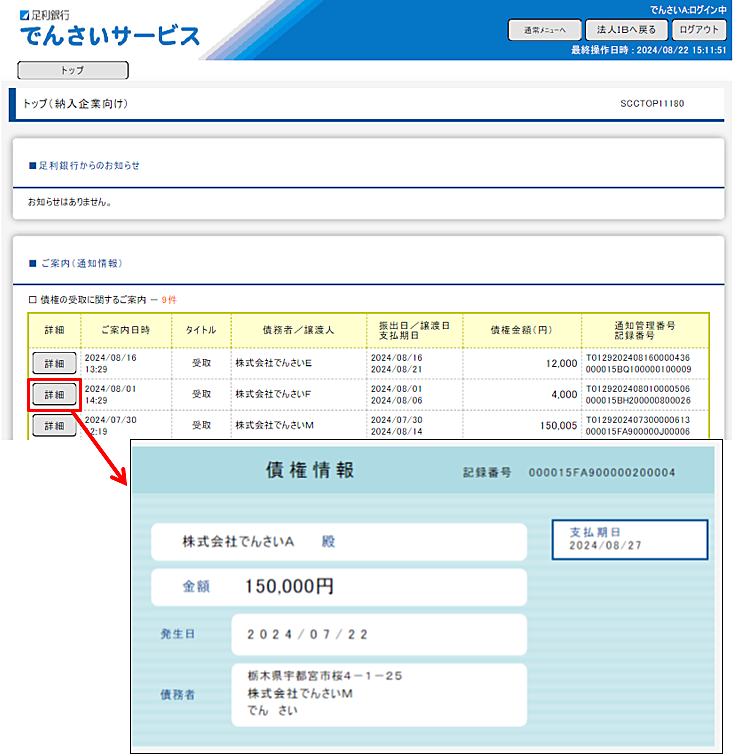
Task: Click the 発生日 2024/07/22 field
Action: tap(377, 634)
